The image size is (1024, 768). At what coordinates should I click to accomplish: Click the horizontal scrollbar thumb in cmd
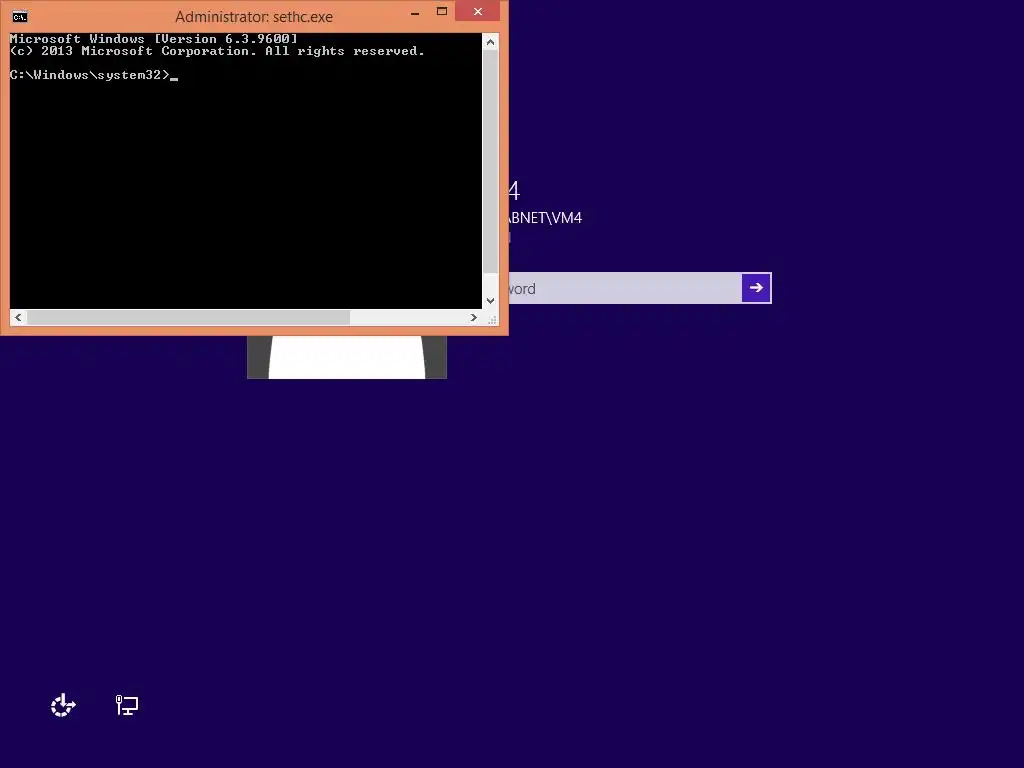coord(188,317)
